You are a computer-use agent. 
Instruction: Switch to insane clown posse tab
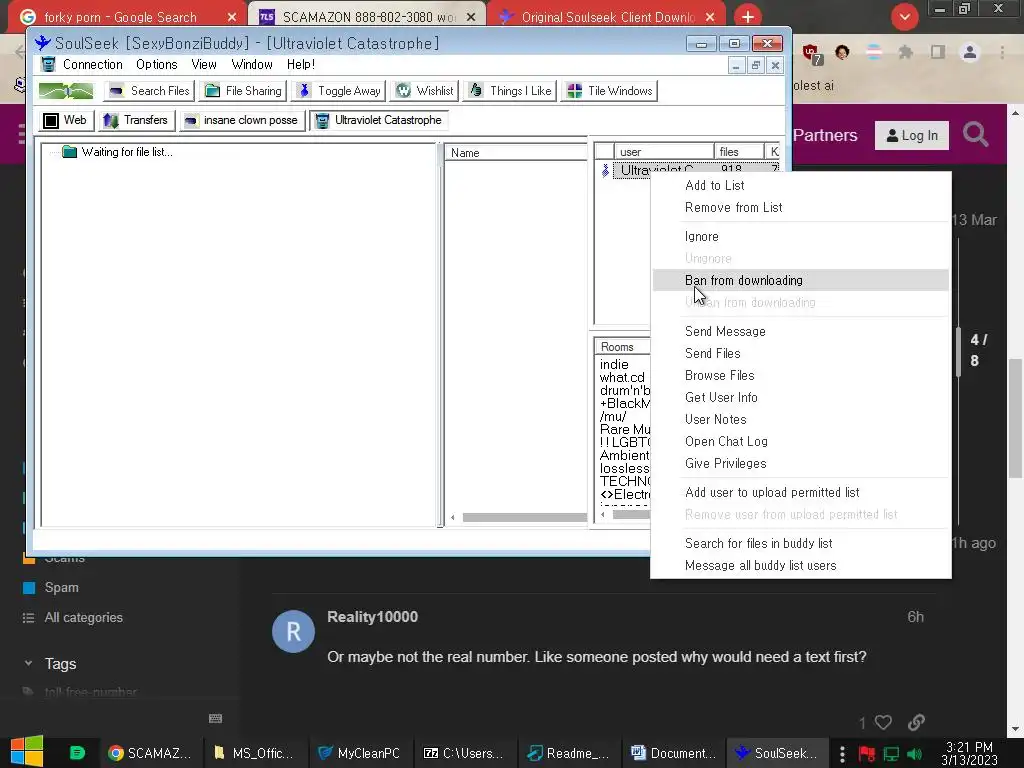pyautogui.click(x=242, y=120)
